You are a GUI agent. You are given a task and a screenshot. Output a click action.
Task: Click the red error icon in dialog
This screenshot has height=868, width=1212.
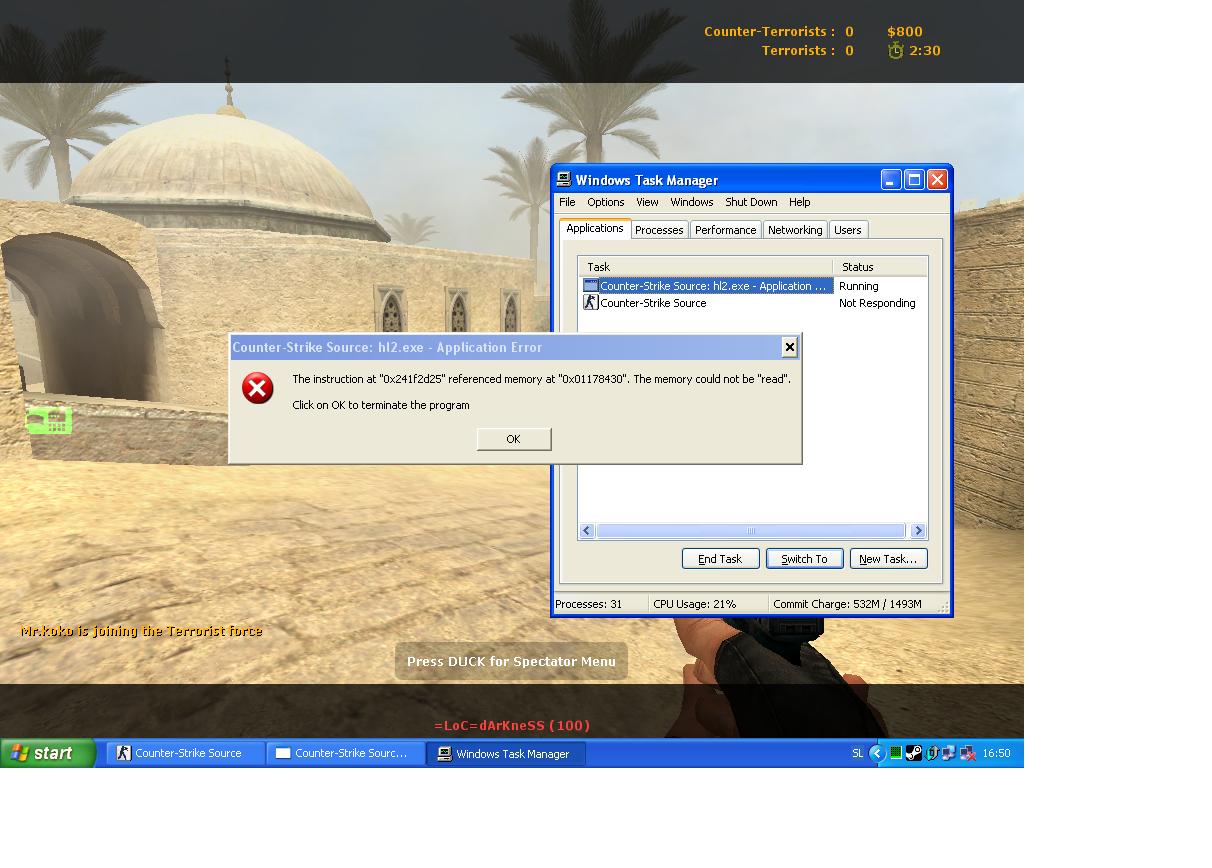pos(257,388)
